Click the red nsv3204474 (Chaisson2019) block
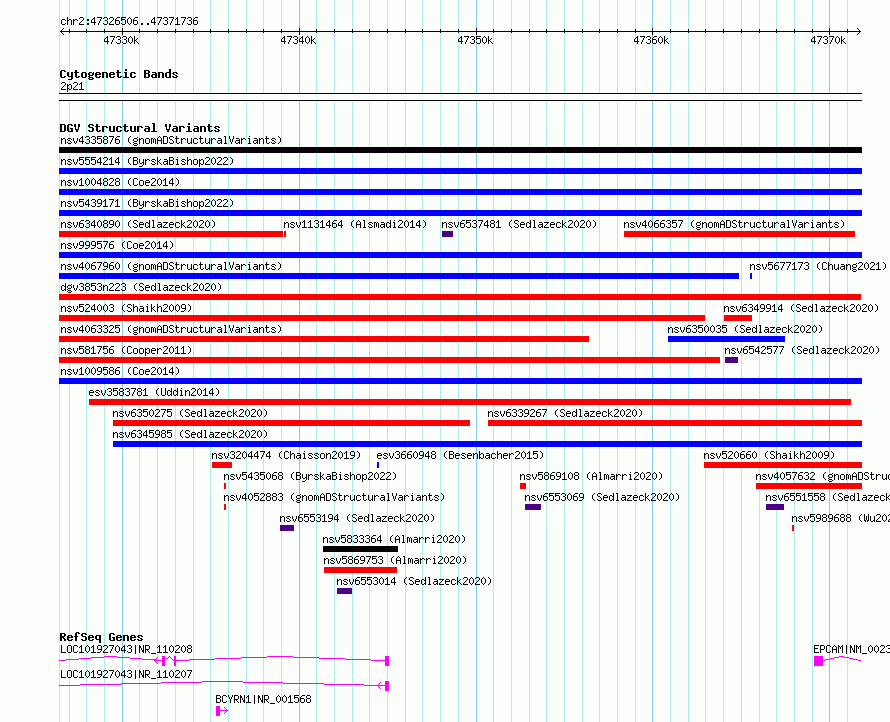The height and width of the screenshot is (722, 890). point(221,465)
